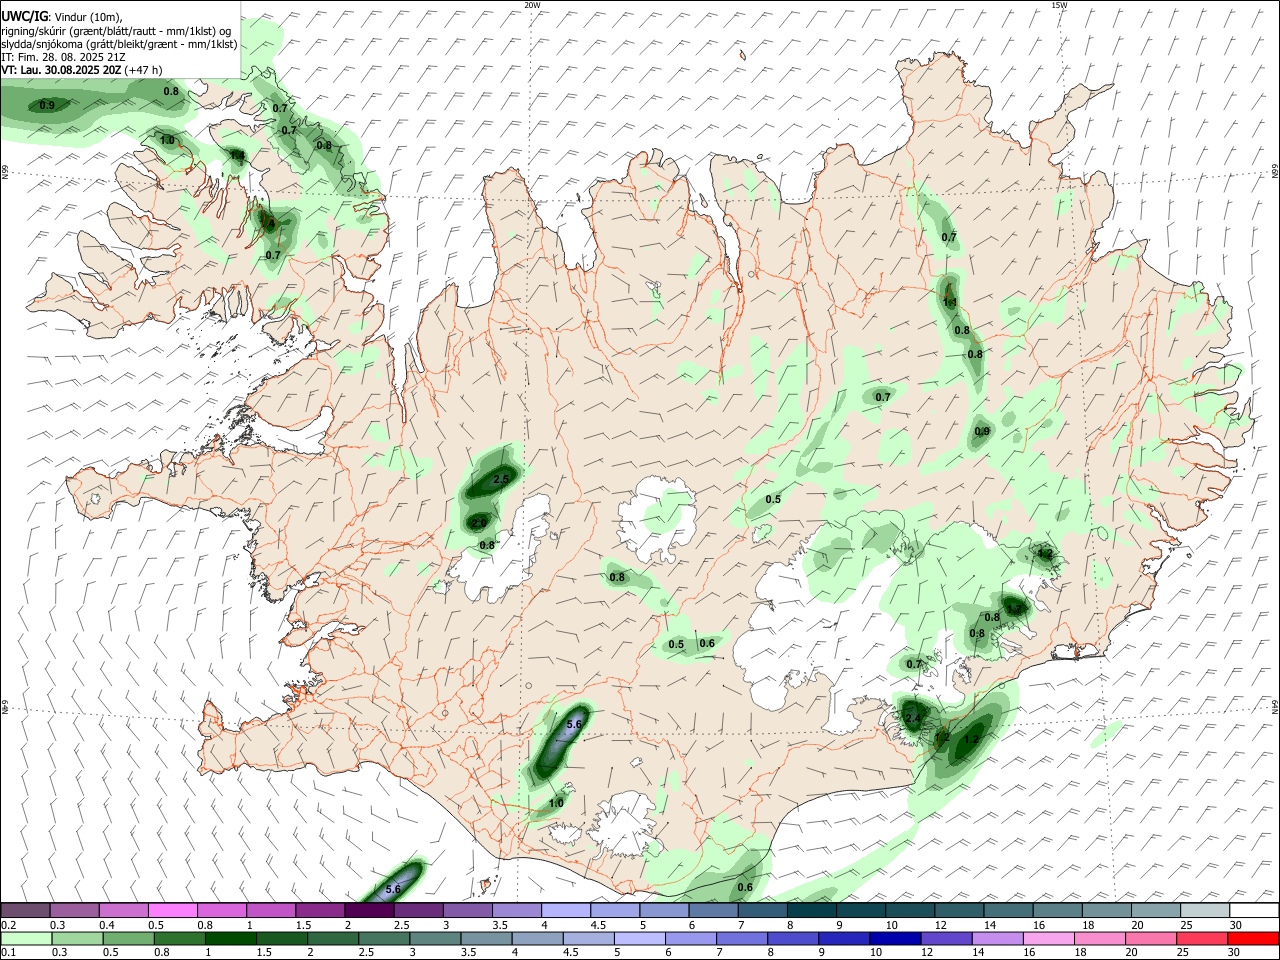Select the dark green swatch between 1 and 1.5
This screenshot has height=960, width=1280.
[x=230, y=938]
